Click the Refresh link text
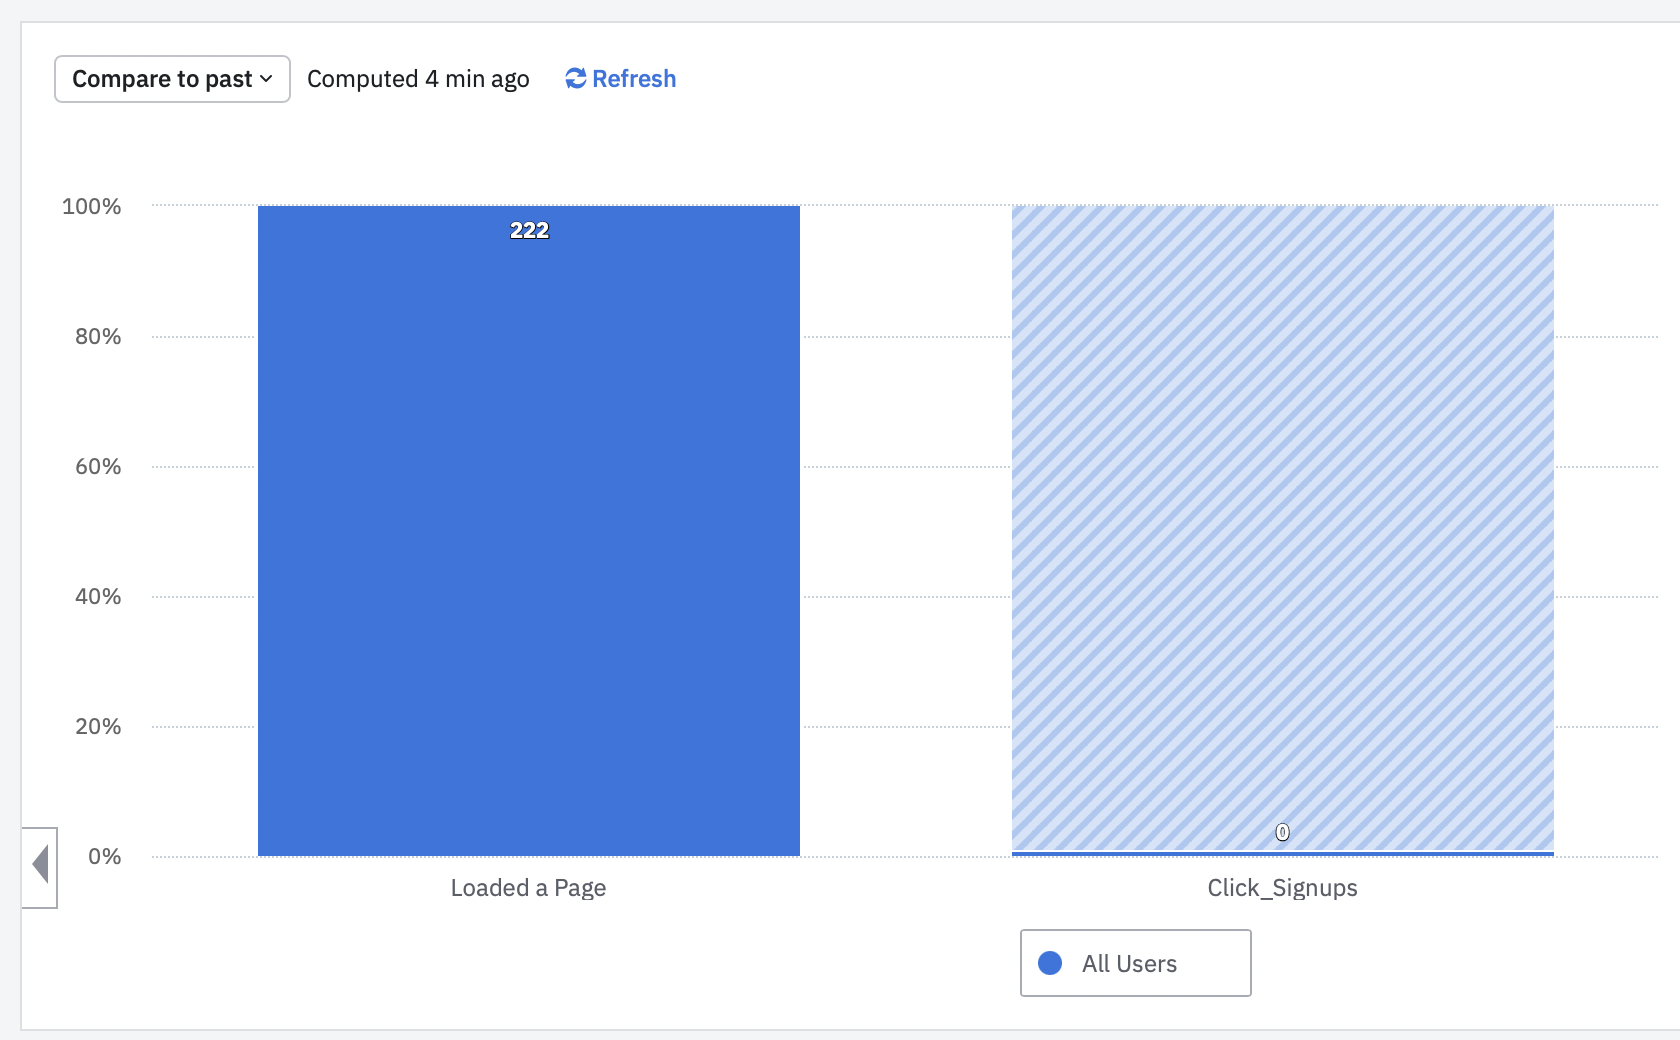Viewport: 1680px width, 1040px height. click(634, 79)
